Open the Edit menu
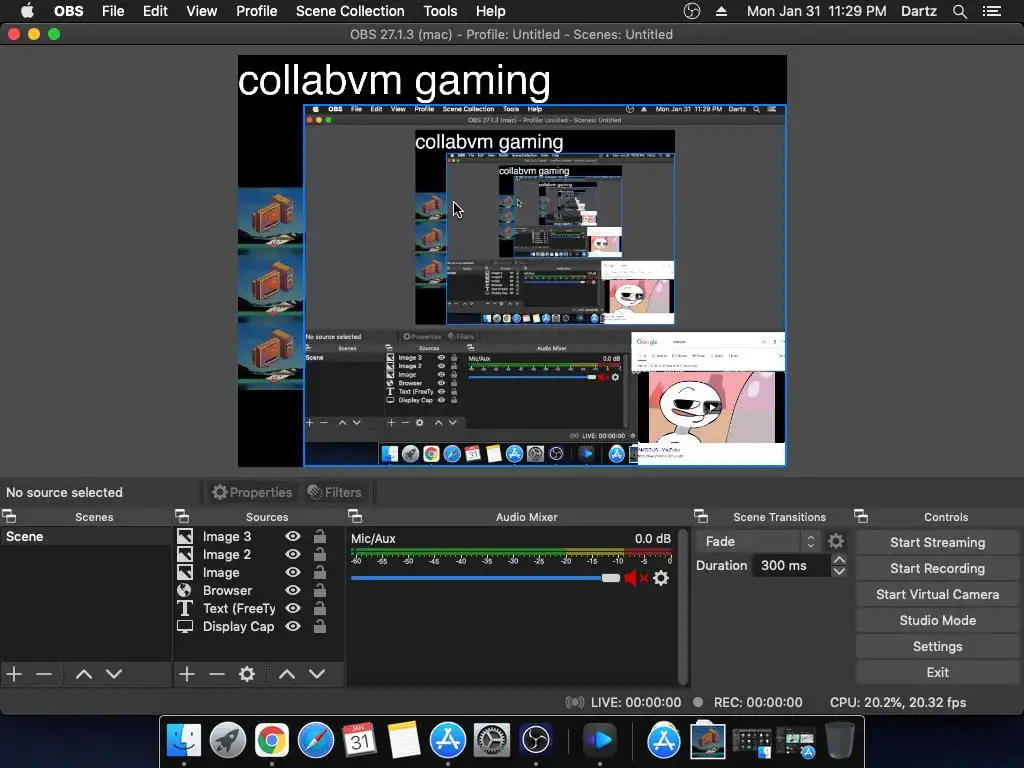 pyautogui.click(x=155, y=11)
